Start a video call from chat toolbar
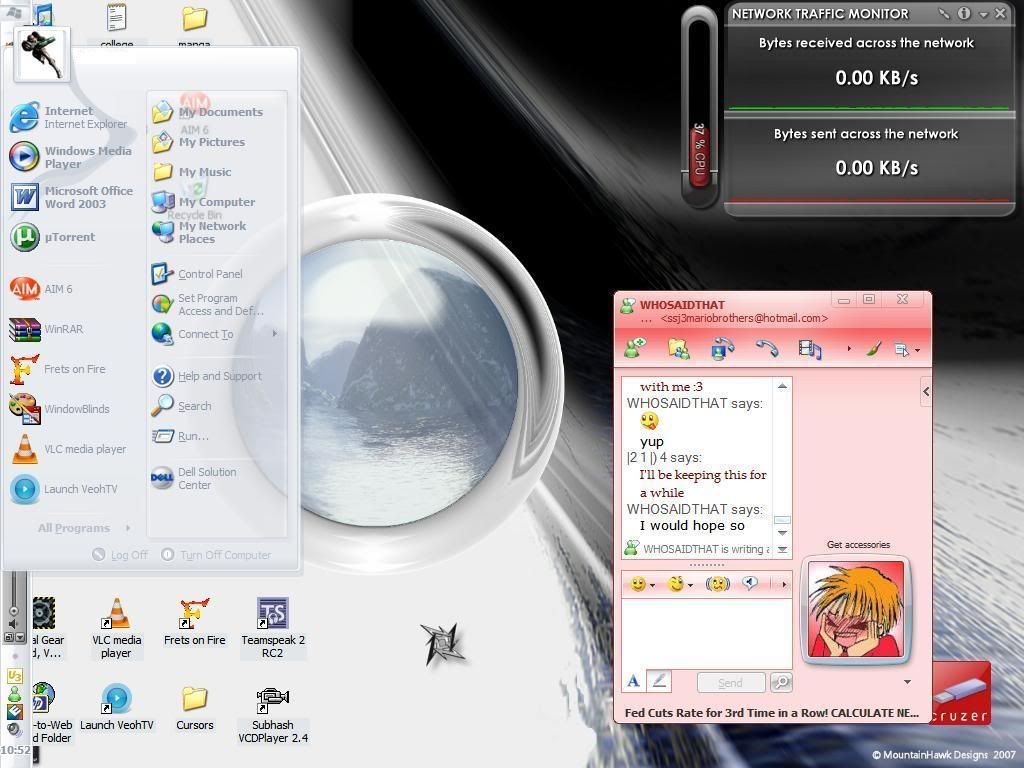 722,348
